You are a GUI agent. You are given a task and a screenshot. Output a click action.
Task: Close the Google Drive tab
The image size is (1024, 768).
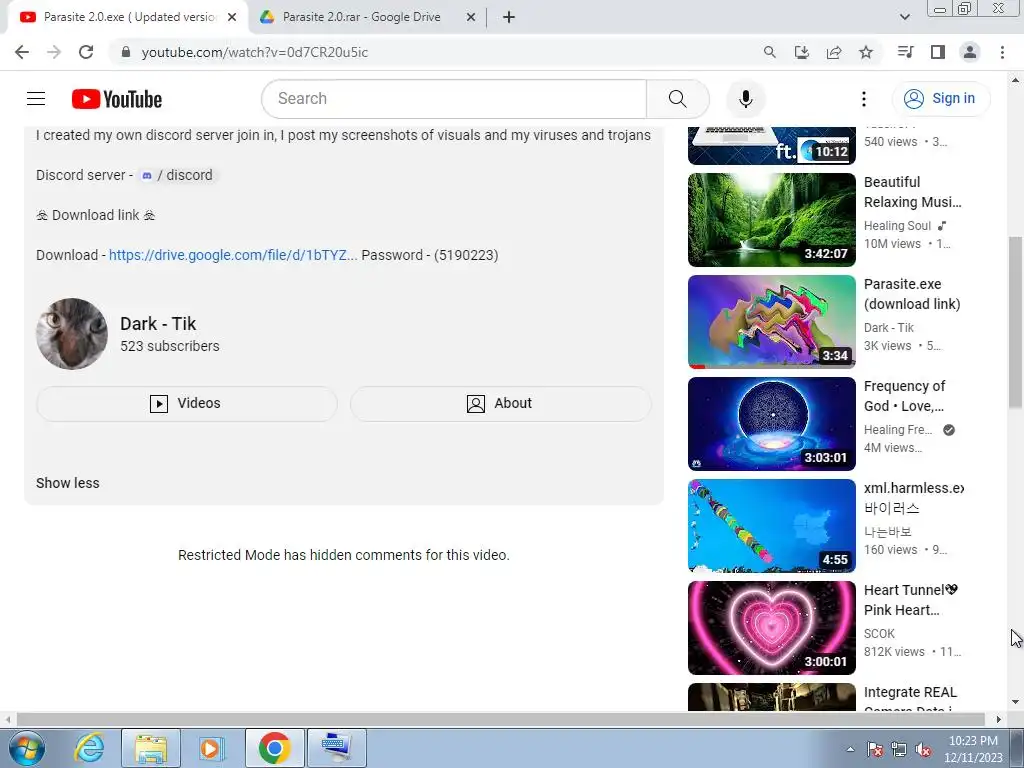[471, 18]
